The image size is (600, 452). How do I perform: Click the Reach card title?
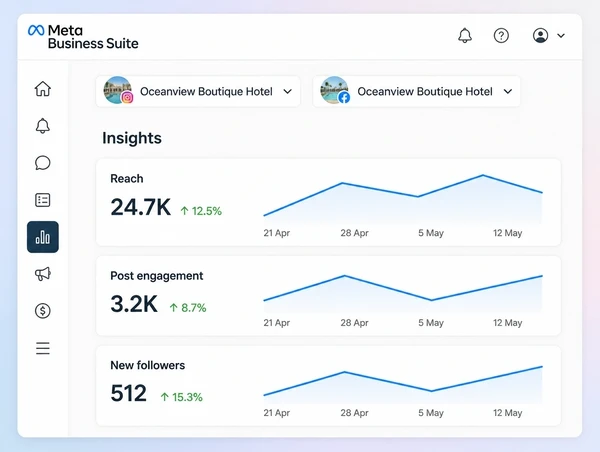tap(127, 178)
